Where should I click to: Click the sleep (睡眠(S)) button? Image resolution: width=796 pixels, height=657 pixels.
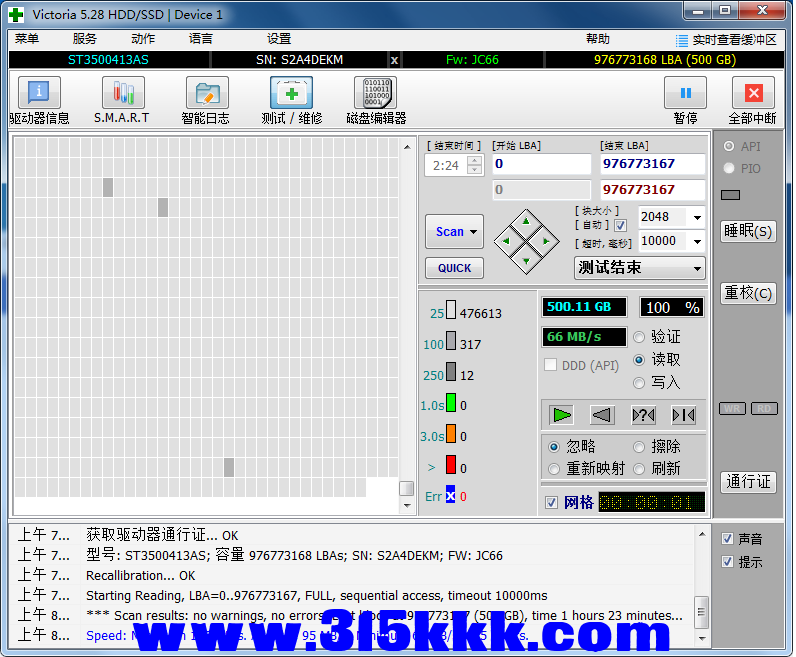748,232
